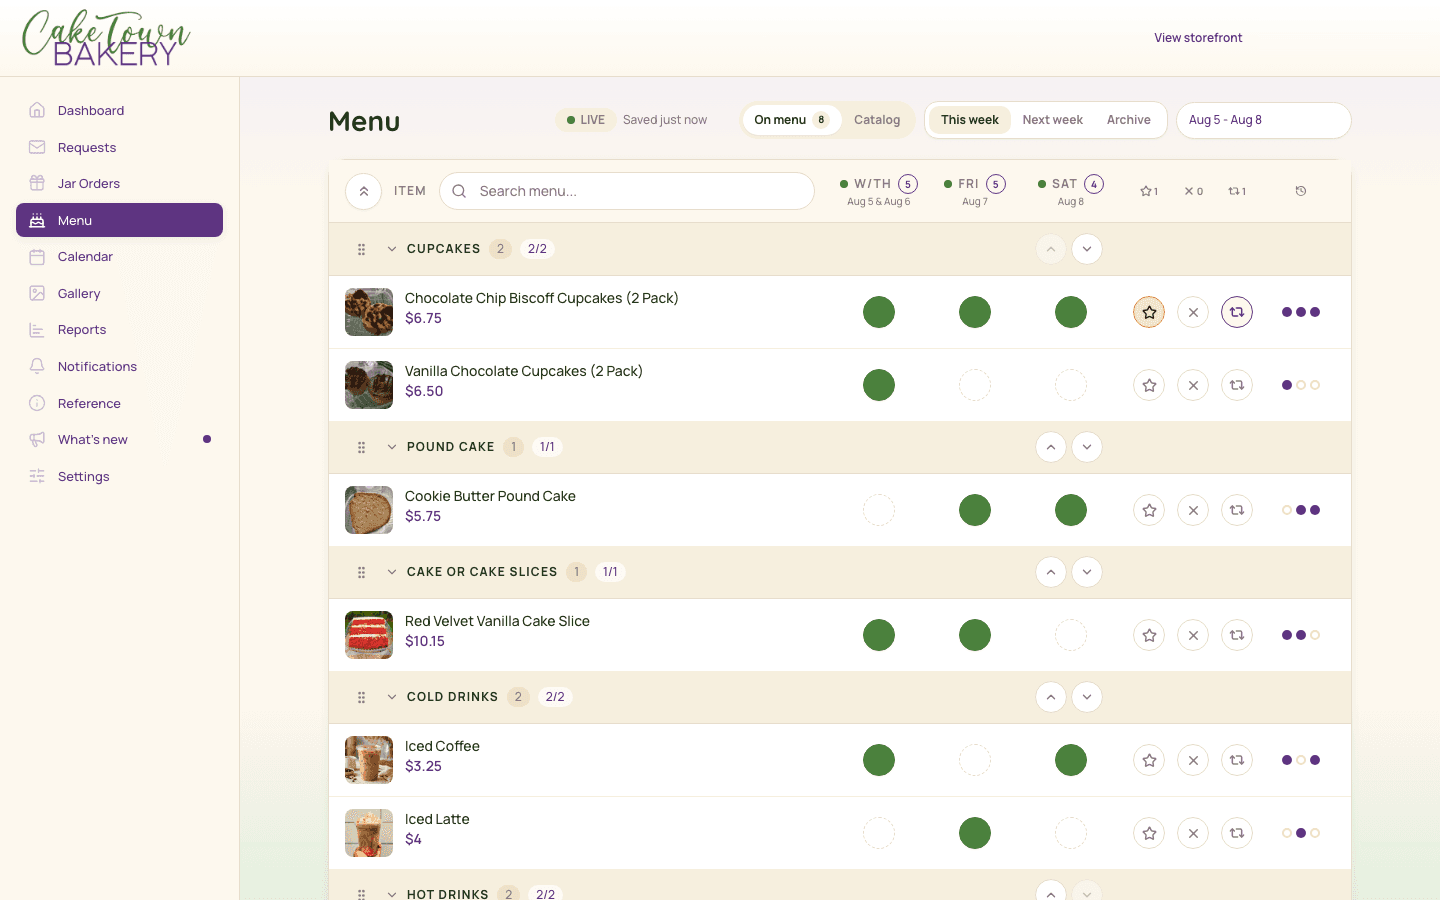Click repeat icon on Iced Latte row

pyautogui.click(x=1237, y=833)
